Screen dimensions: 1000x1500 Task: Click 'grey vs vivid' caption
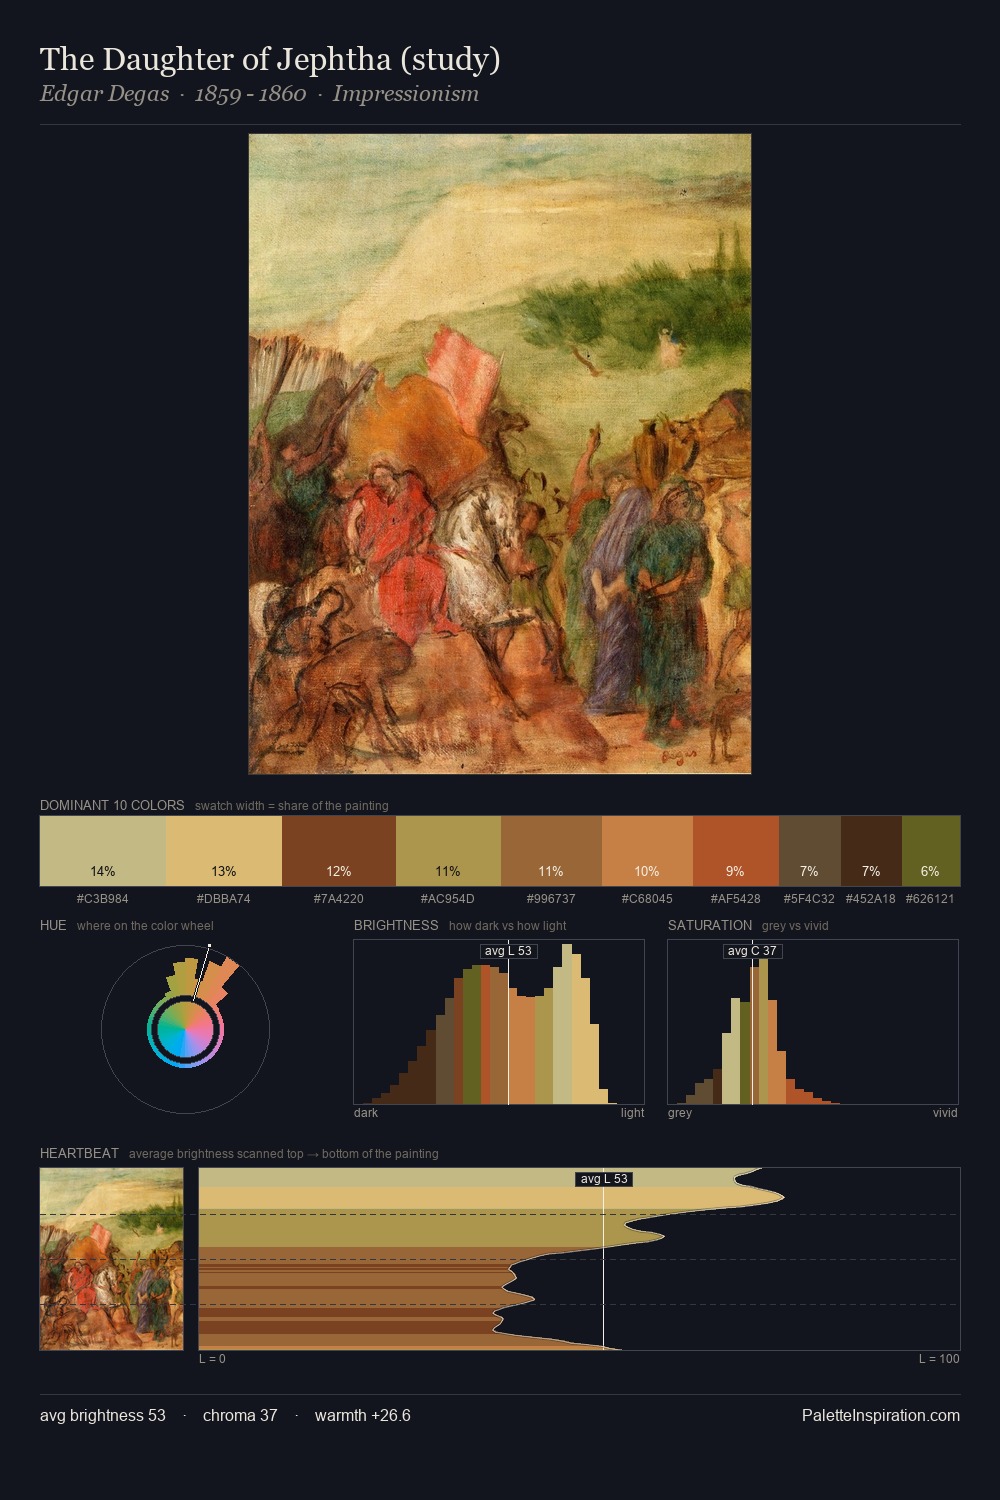tap(796, 926)
